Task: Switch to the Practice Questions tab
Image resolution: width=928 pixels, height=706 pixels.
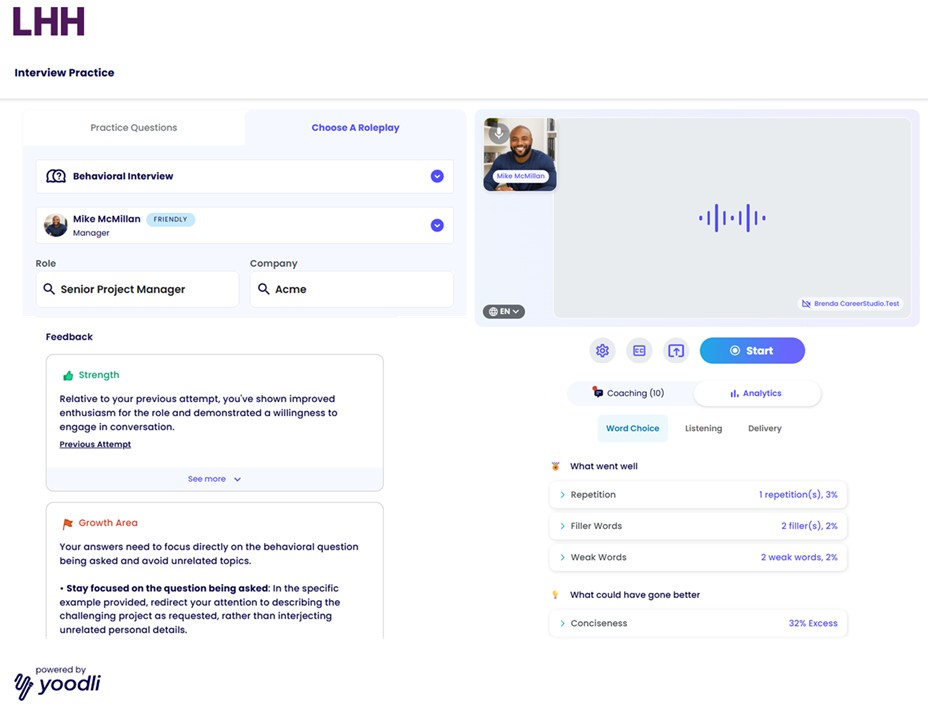Action: [133, 127]
